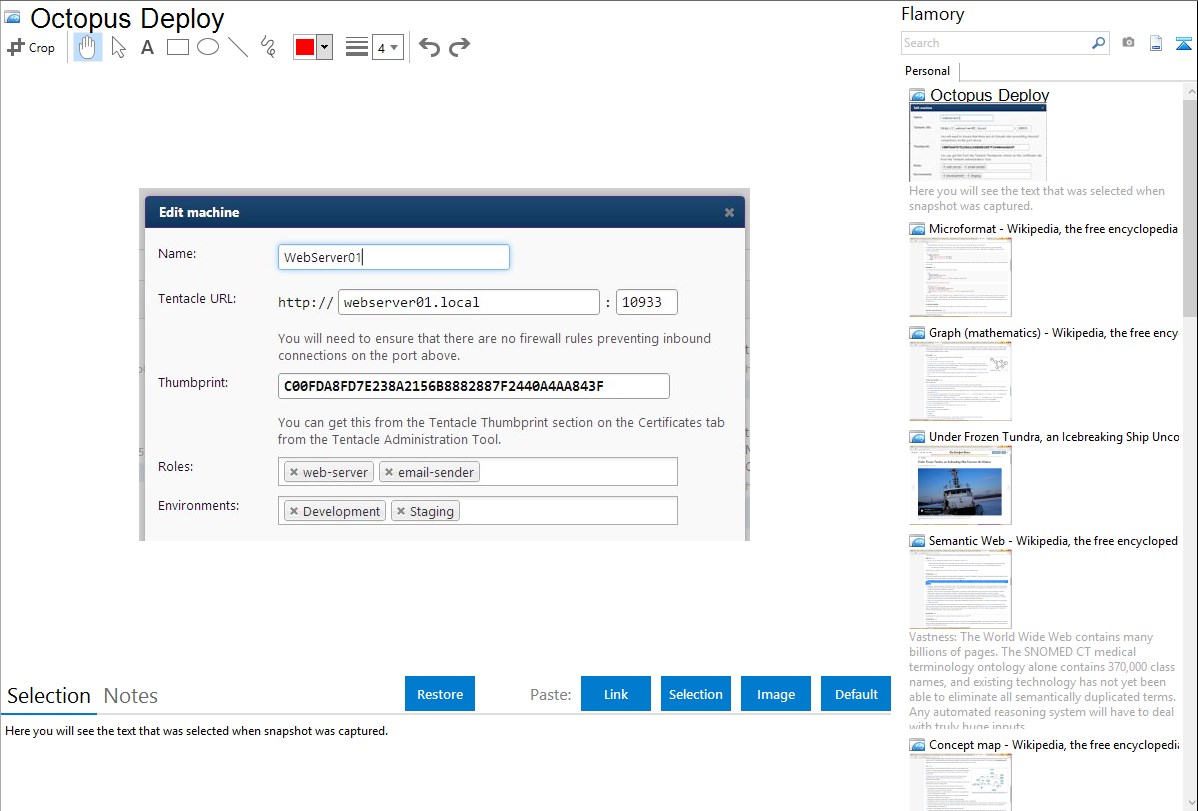Select the Concept map snapshot title

click(1054, 745)
